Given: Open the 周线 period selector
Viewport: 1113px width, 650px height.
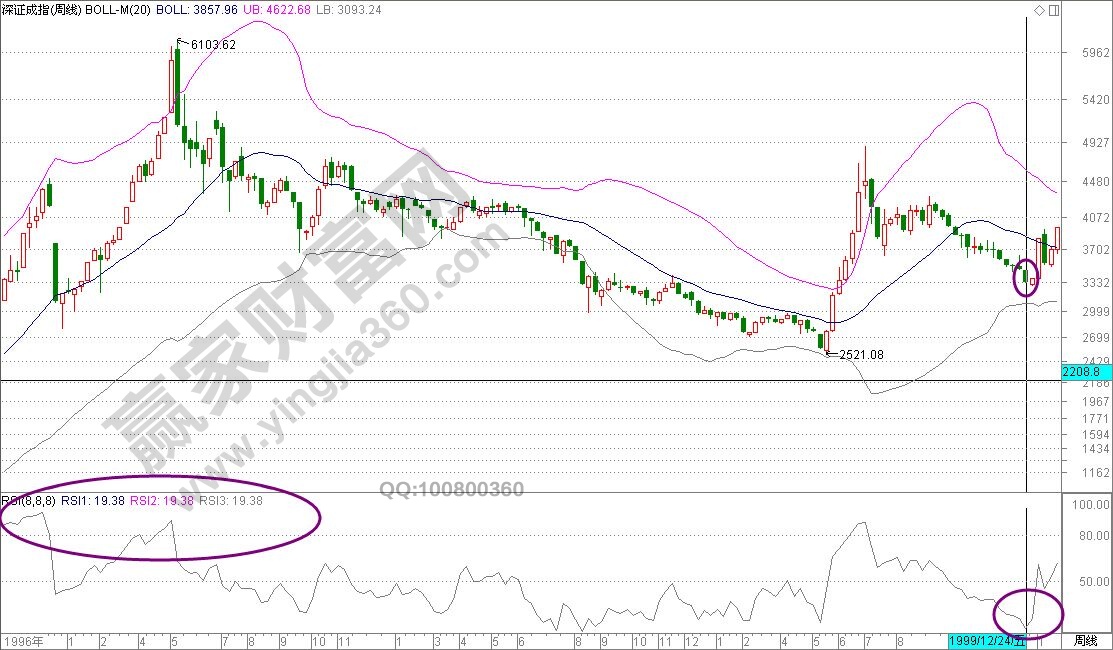Looking at the screenshot, I should [x=1086, y=640].
